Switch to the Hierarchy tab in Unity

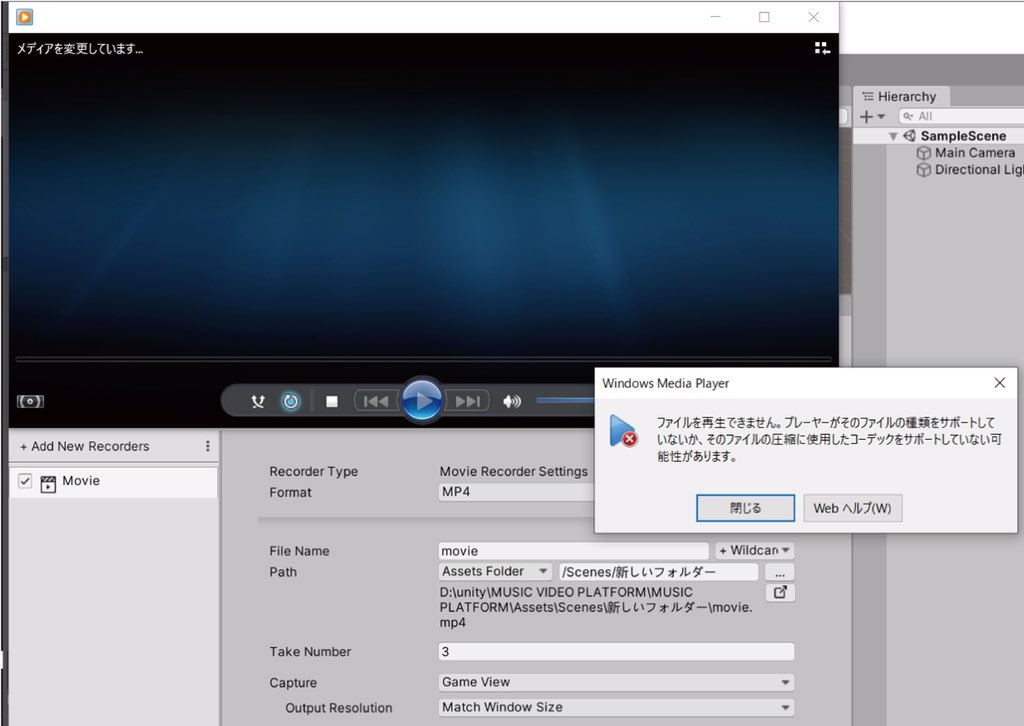(901, 97)
